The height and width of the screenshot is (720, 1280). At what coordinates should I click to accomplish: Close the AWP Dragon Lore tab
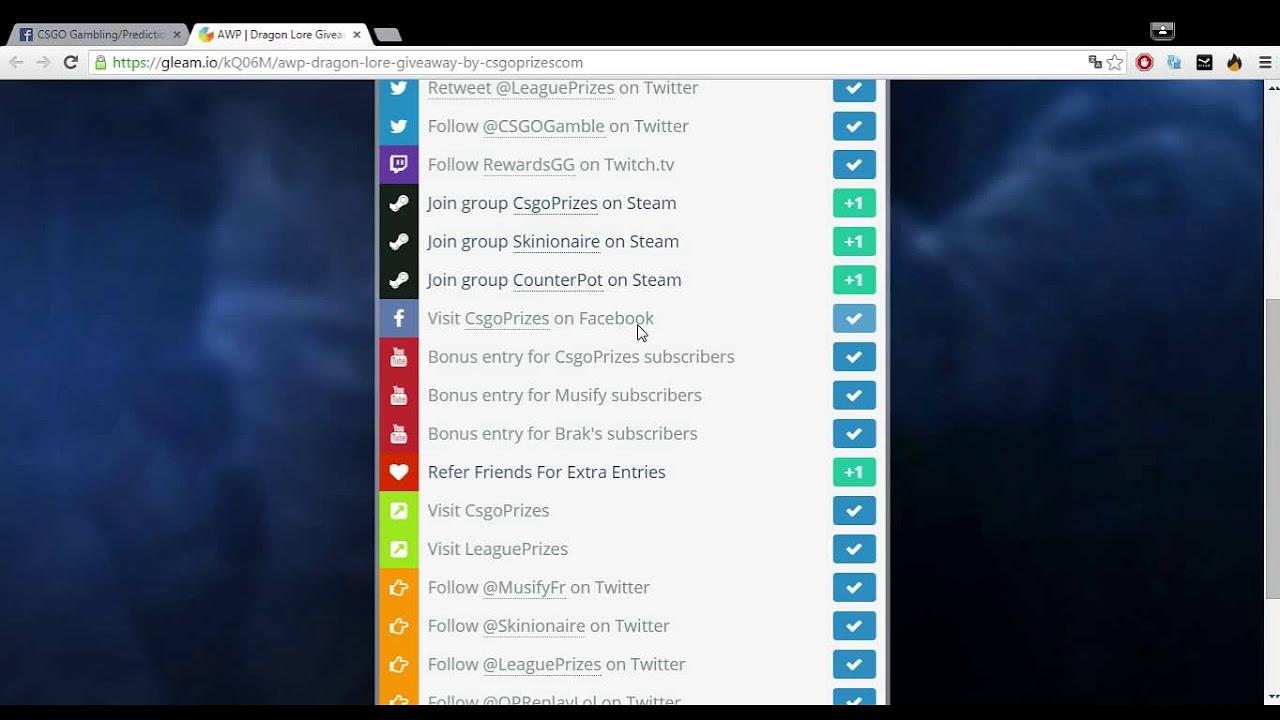(x=357, y=34)
